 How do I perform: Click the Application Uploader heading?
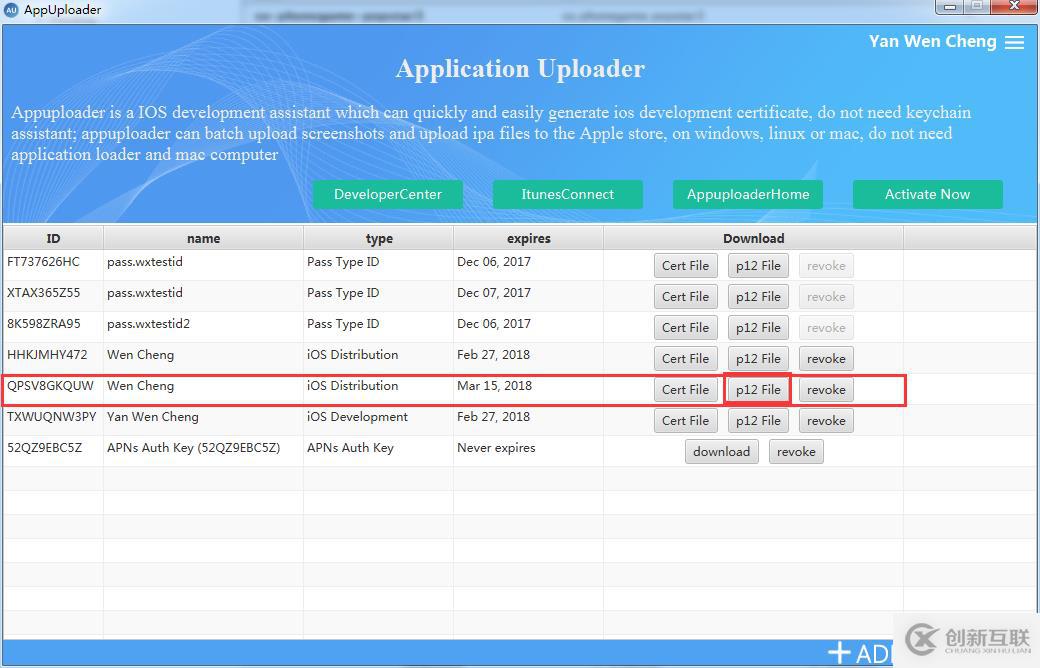(x=520, y=69)
